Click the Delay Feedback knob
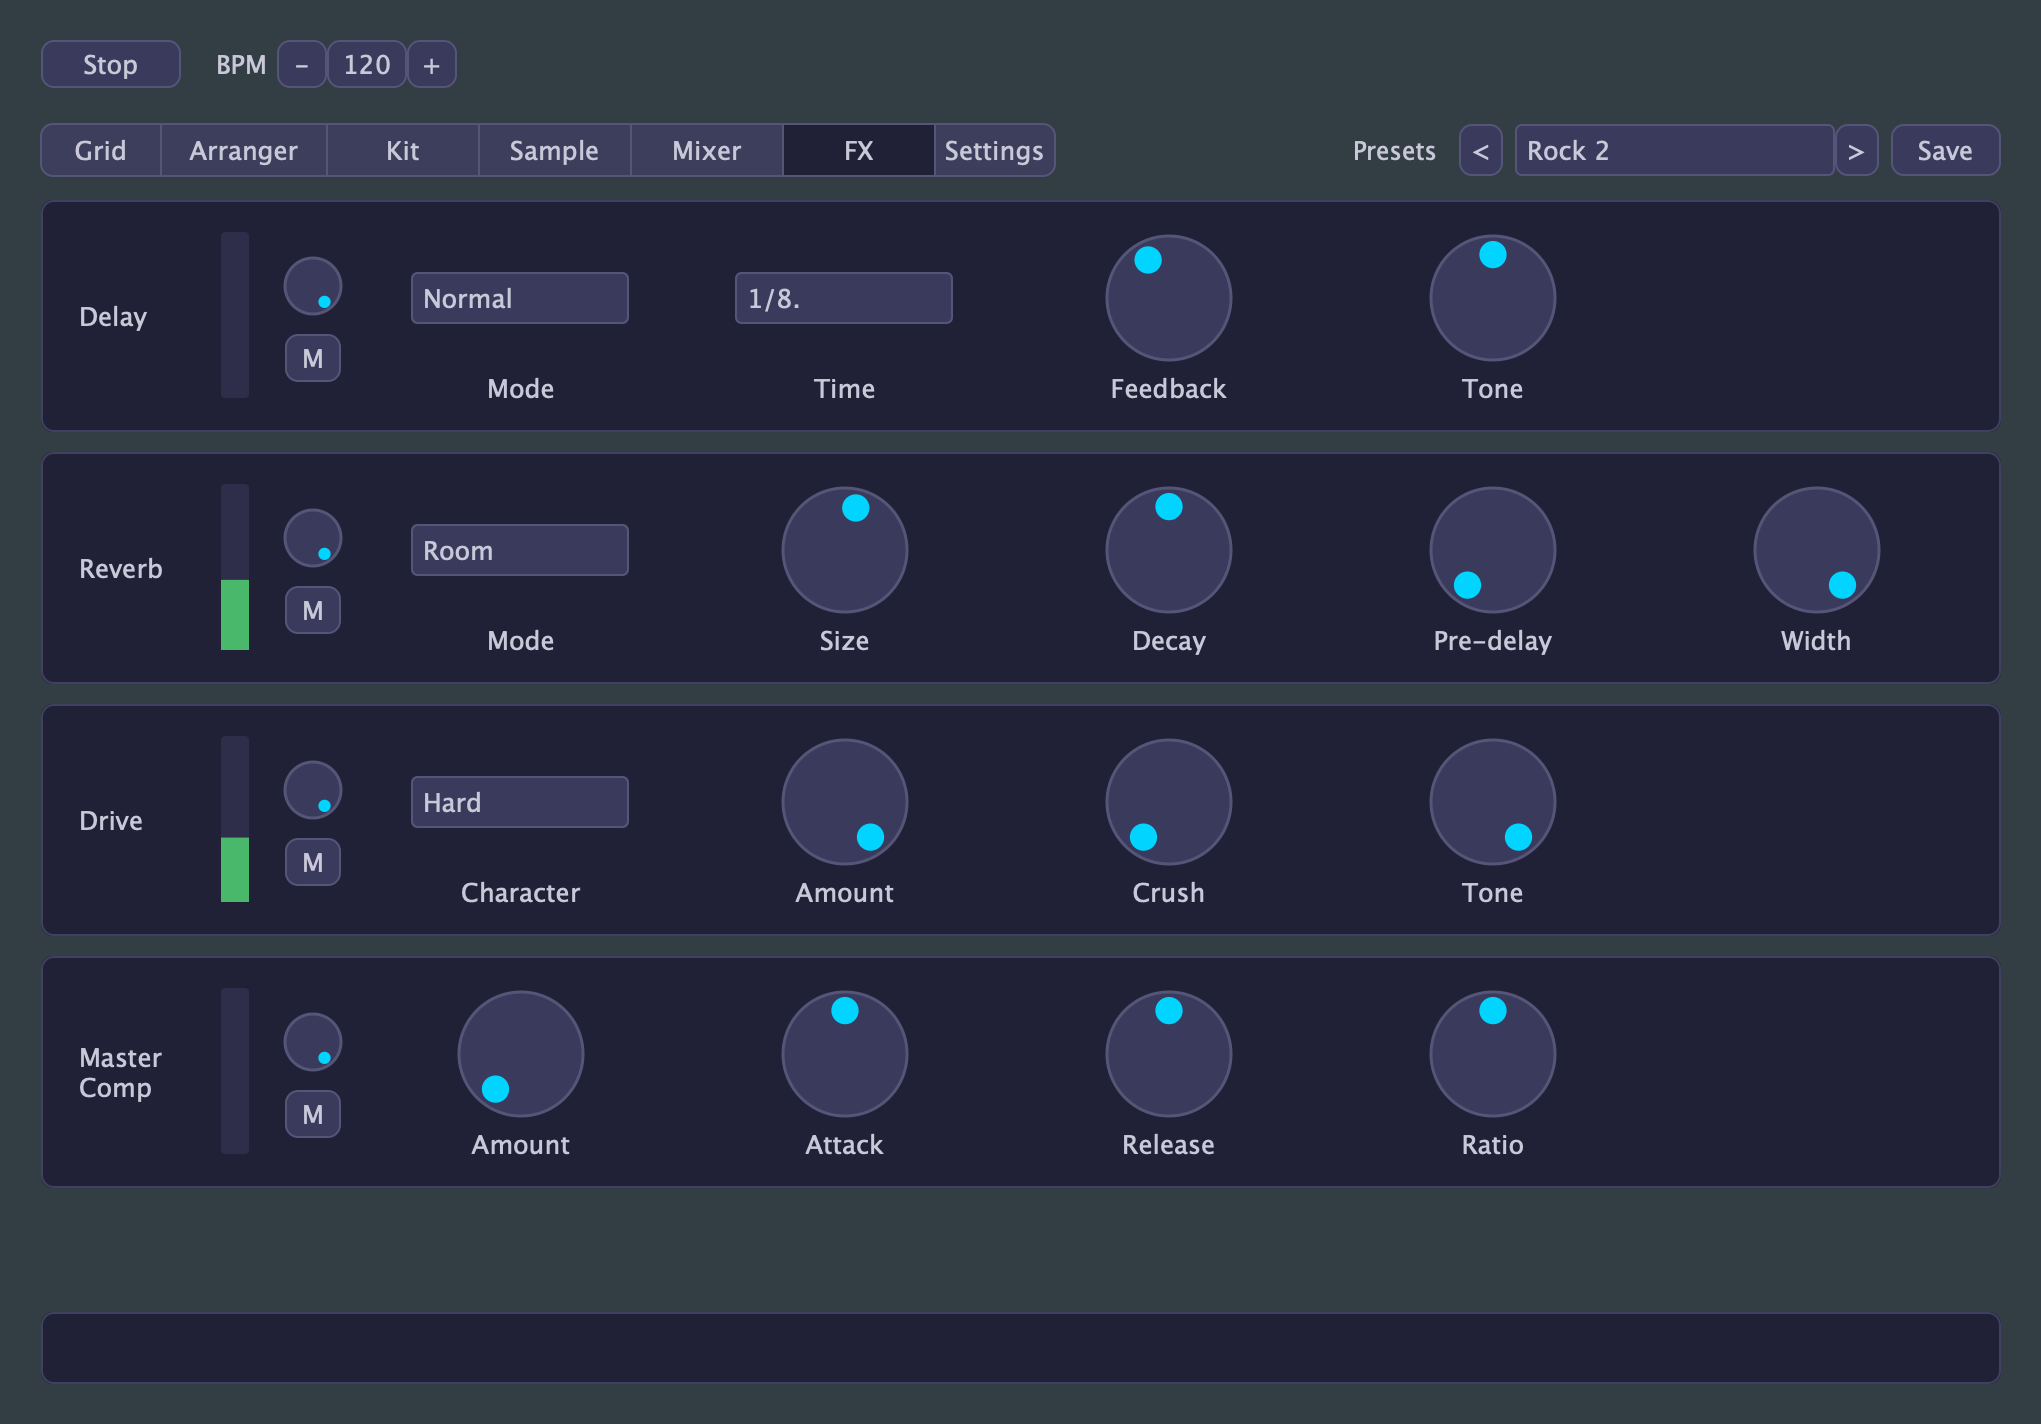Screen dimensions: 2041x1424 [x=1169, y=298]
